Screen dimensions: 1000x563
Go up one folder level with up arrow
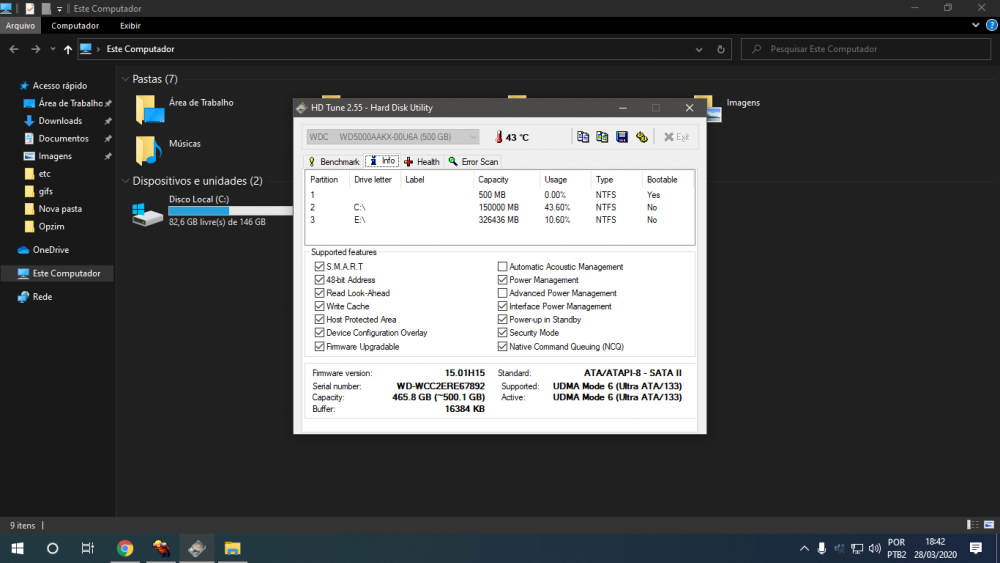[67, 49]
